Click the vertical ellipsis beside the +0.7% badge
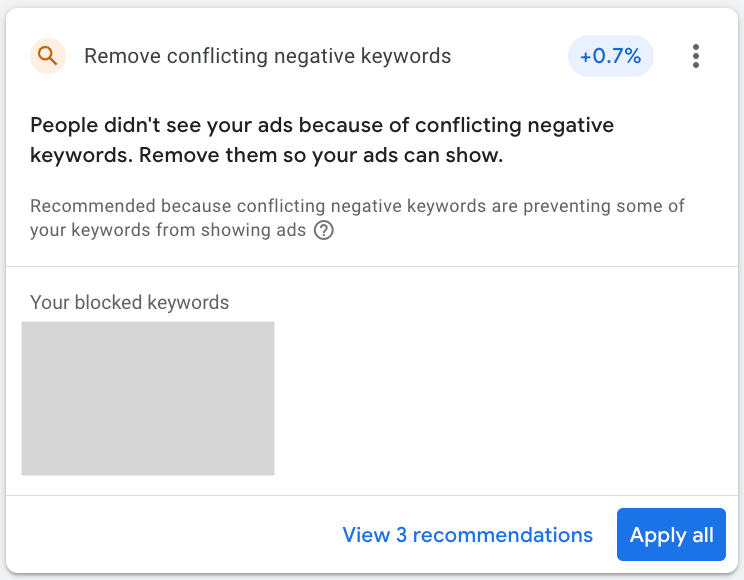 [x=696, y=56]
